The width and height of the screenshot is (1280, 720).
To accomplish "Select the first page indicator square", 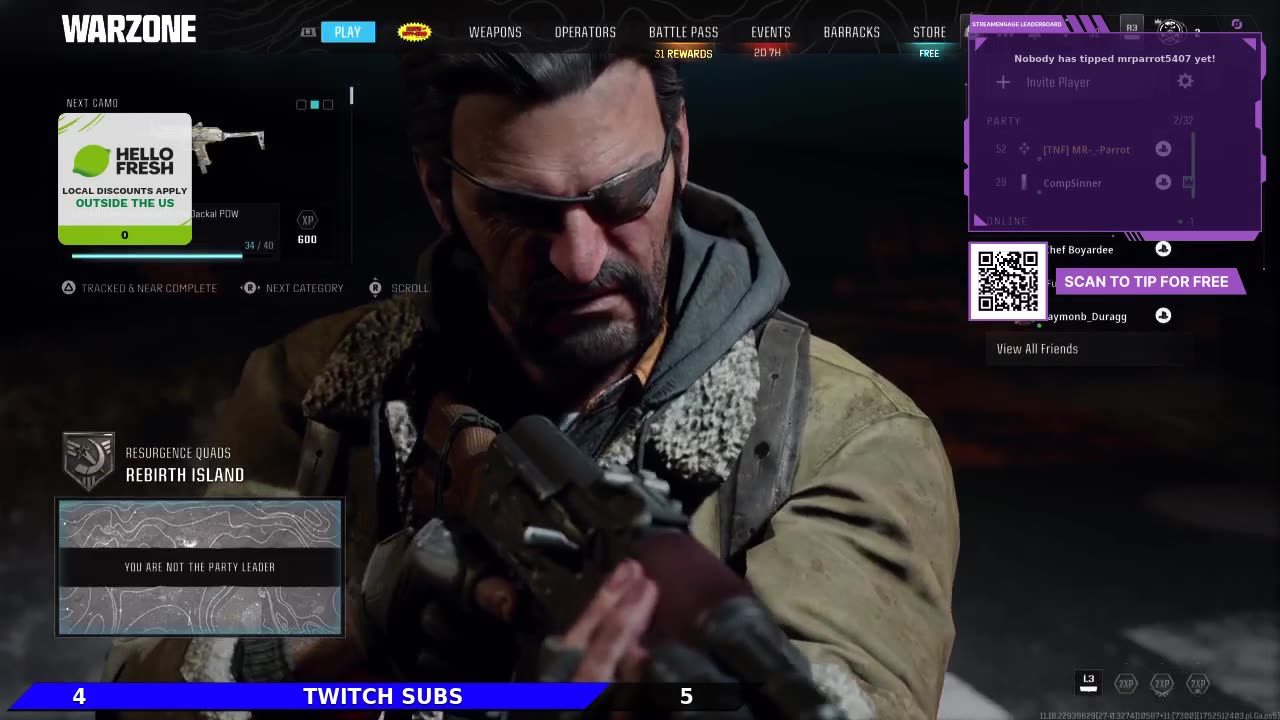I will point(301,105).
